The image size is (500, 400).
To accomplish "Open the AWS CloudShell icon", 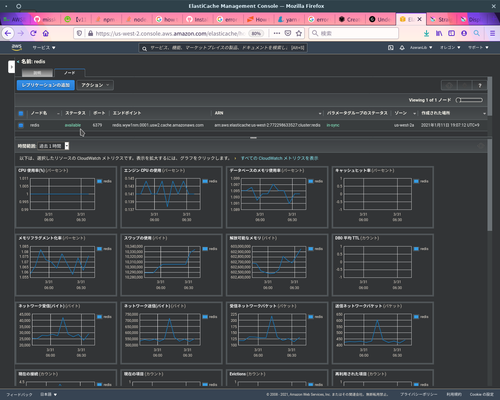I will [x=391, y=48].
